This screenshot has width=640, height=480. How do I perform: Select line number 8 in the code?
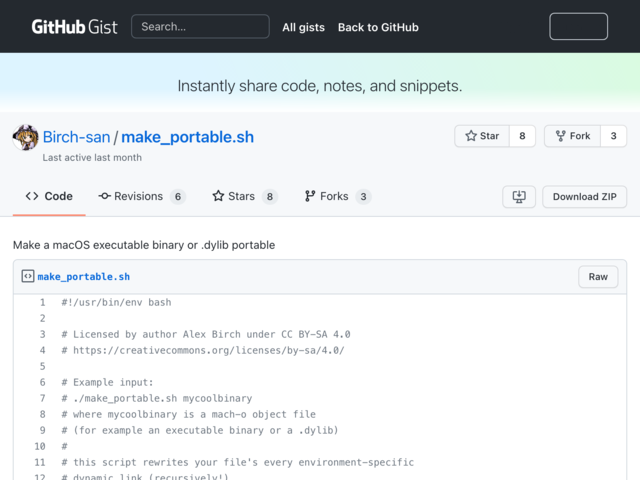pos(42,414)
